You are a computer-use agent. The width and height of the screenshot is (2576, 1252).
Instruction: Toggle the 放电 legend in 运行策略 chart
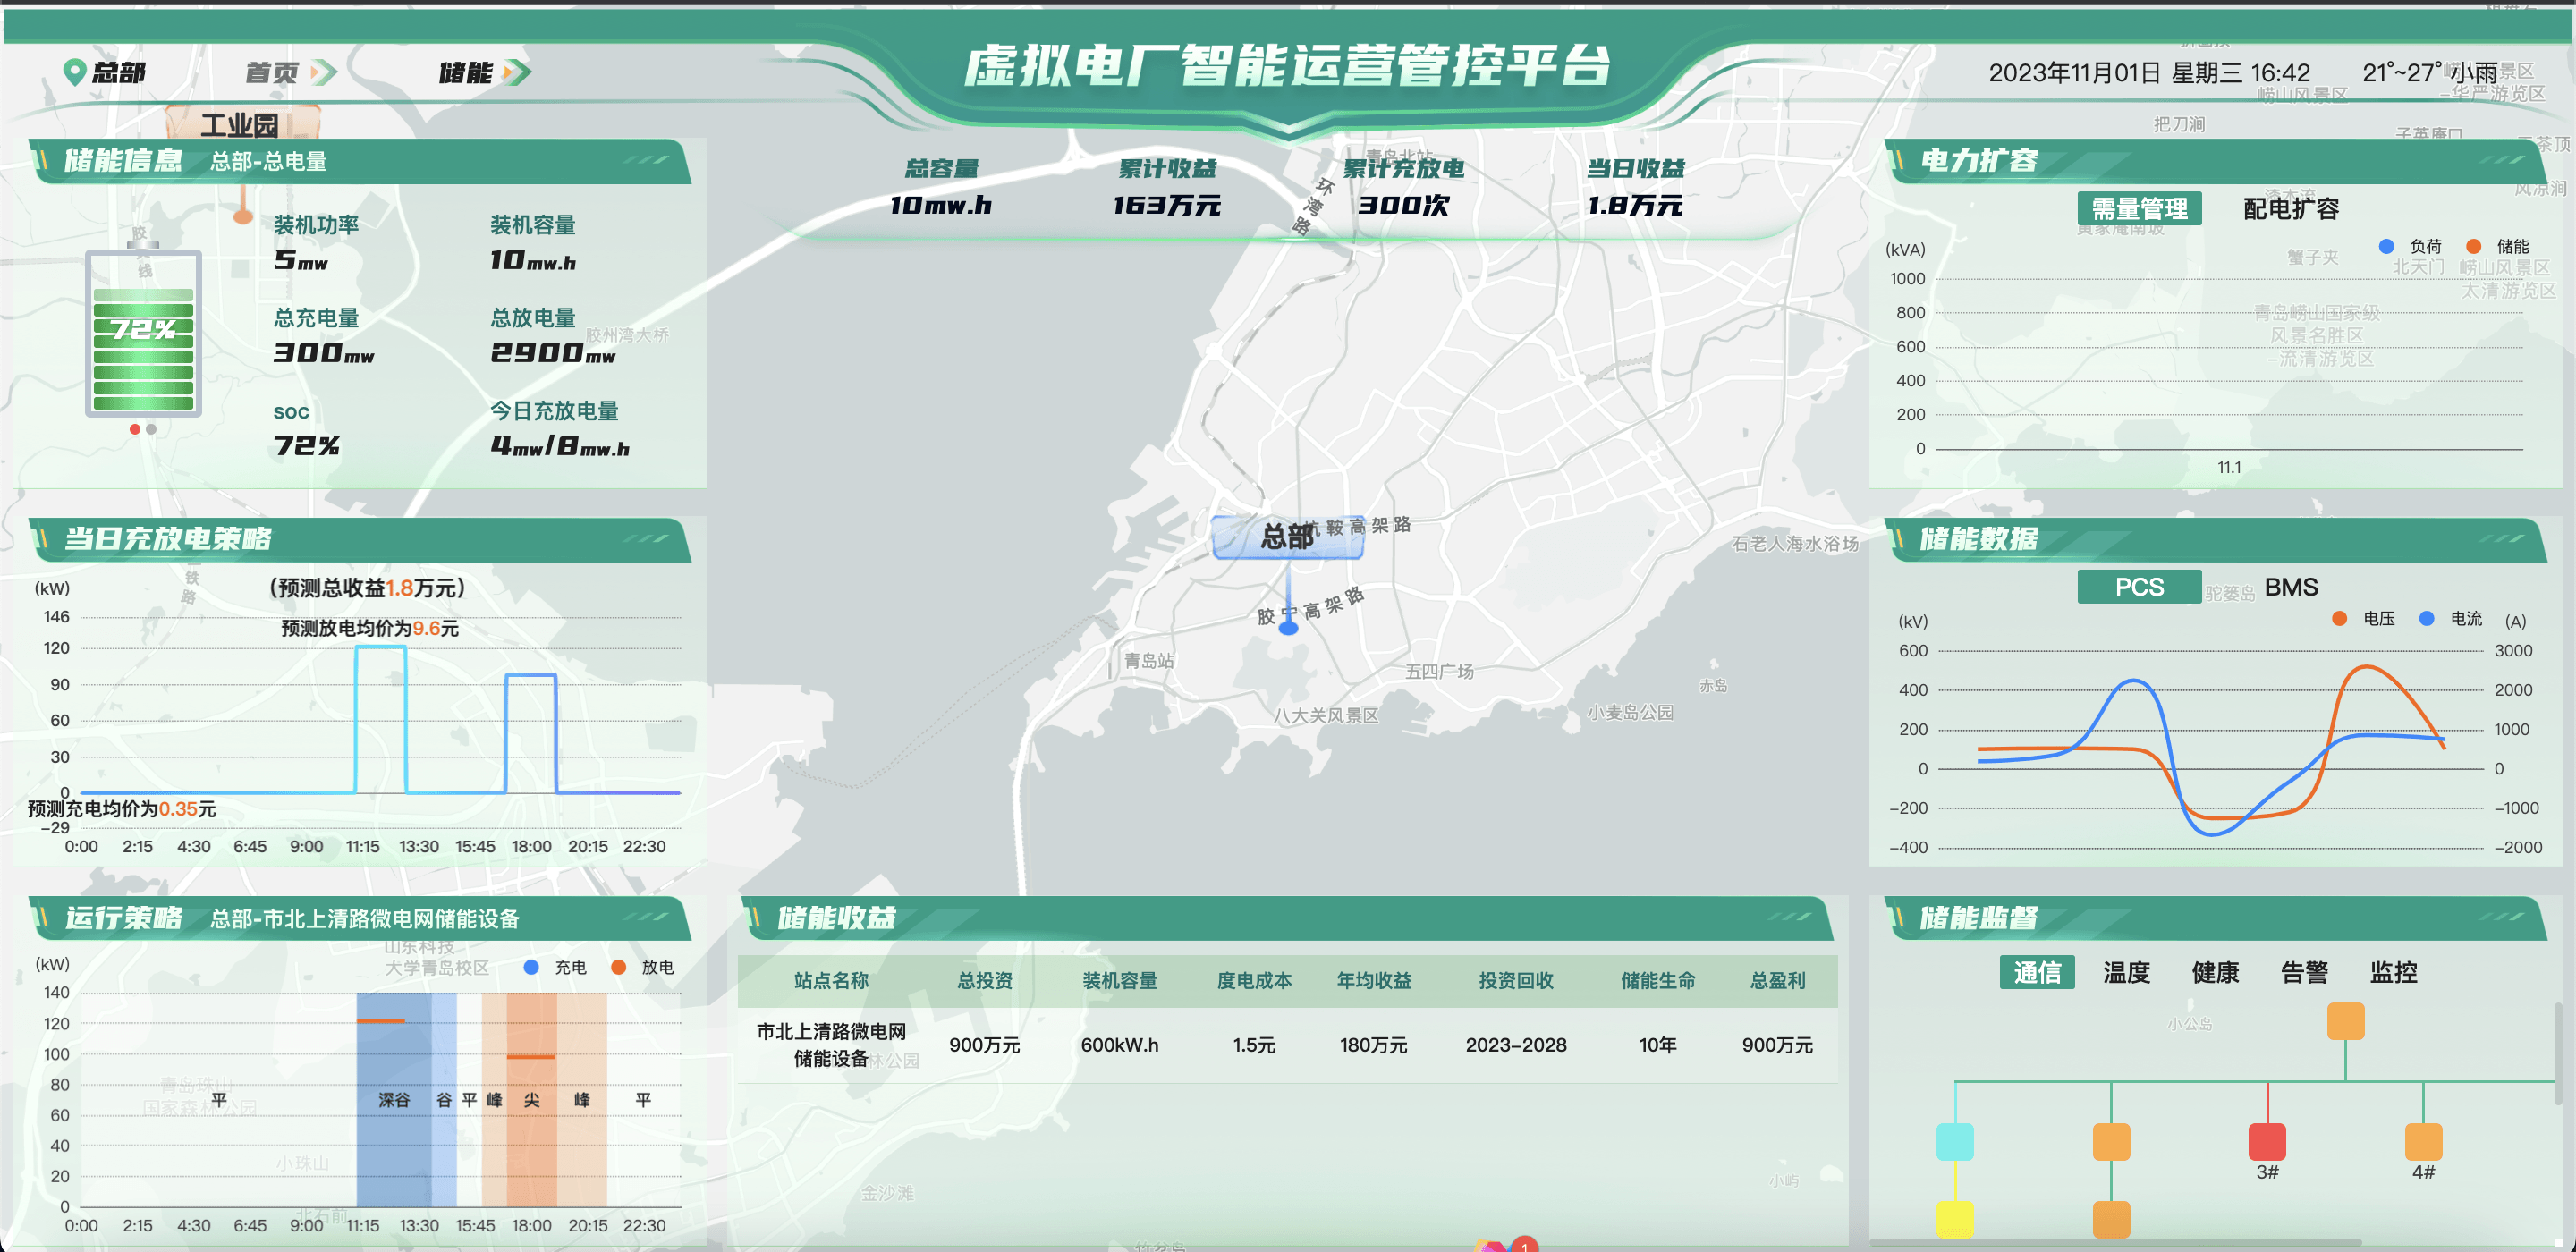click(642, 967)
